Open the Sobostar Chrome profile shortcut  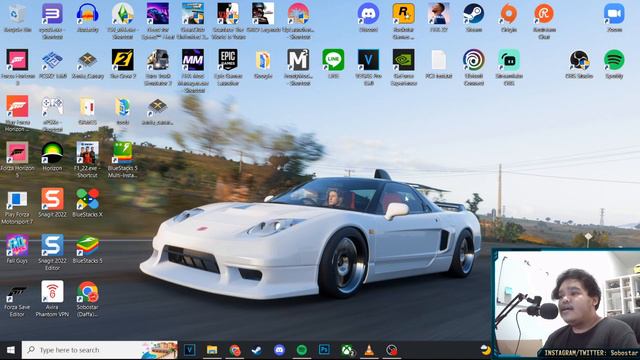[87, 298]
